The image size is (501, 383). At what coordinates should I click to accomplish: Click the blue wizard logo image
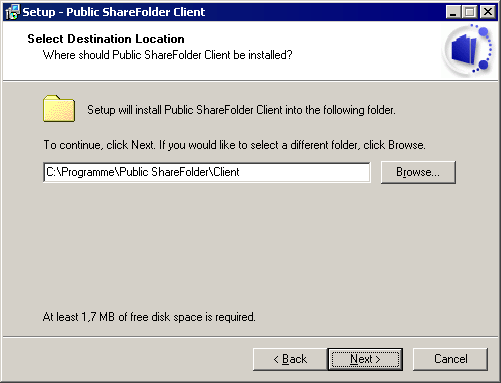[x=468, y=50]
